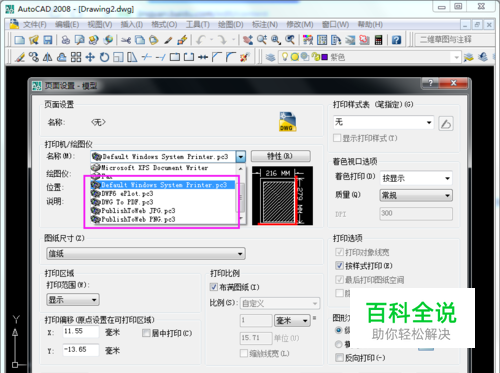Screen dimensions: 500x373
Task: Click the Redo arrow icon
Action: pyautogui.click(x=222, y=40)
